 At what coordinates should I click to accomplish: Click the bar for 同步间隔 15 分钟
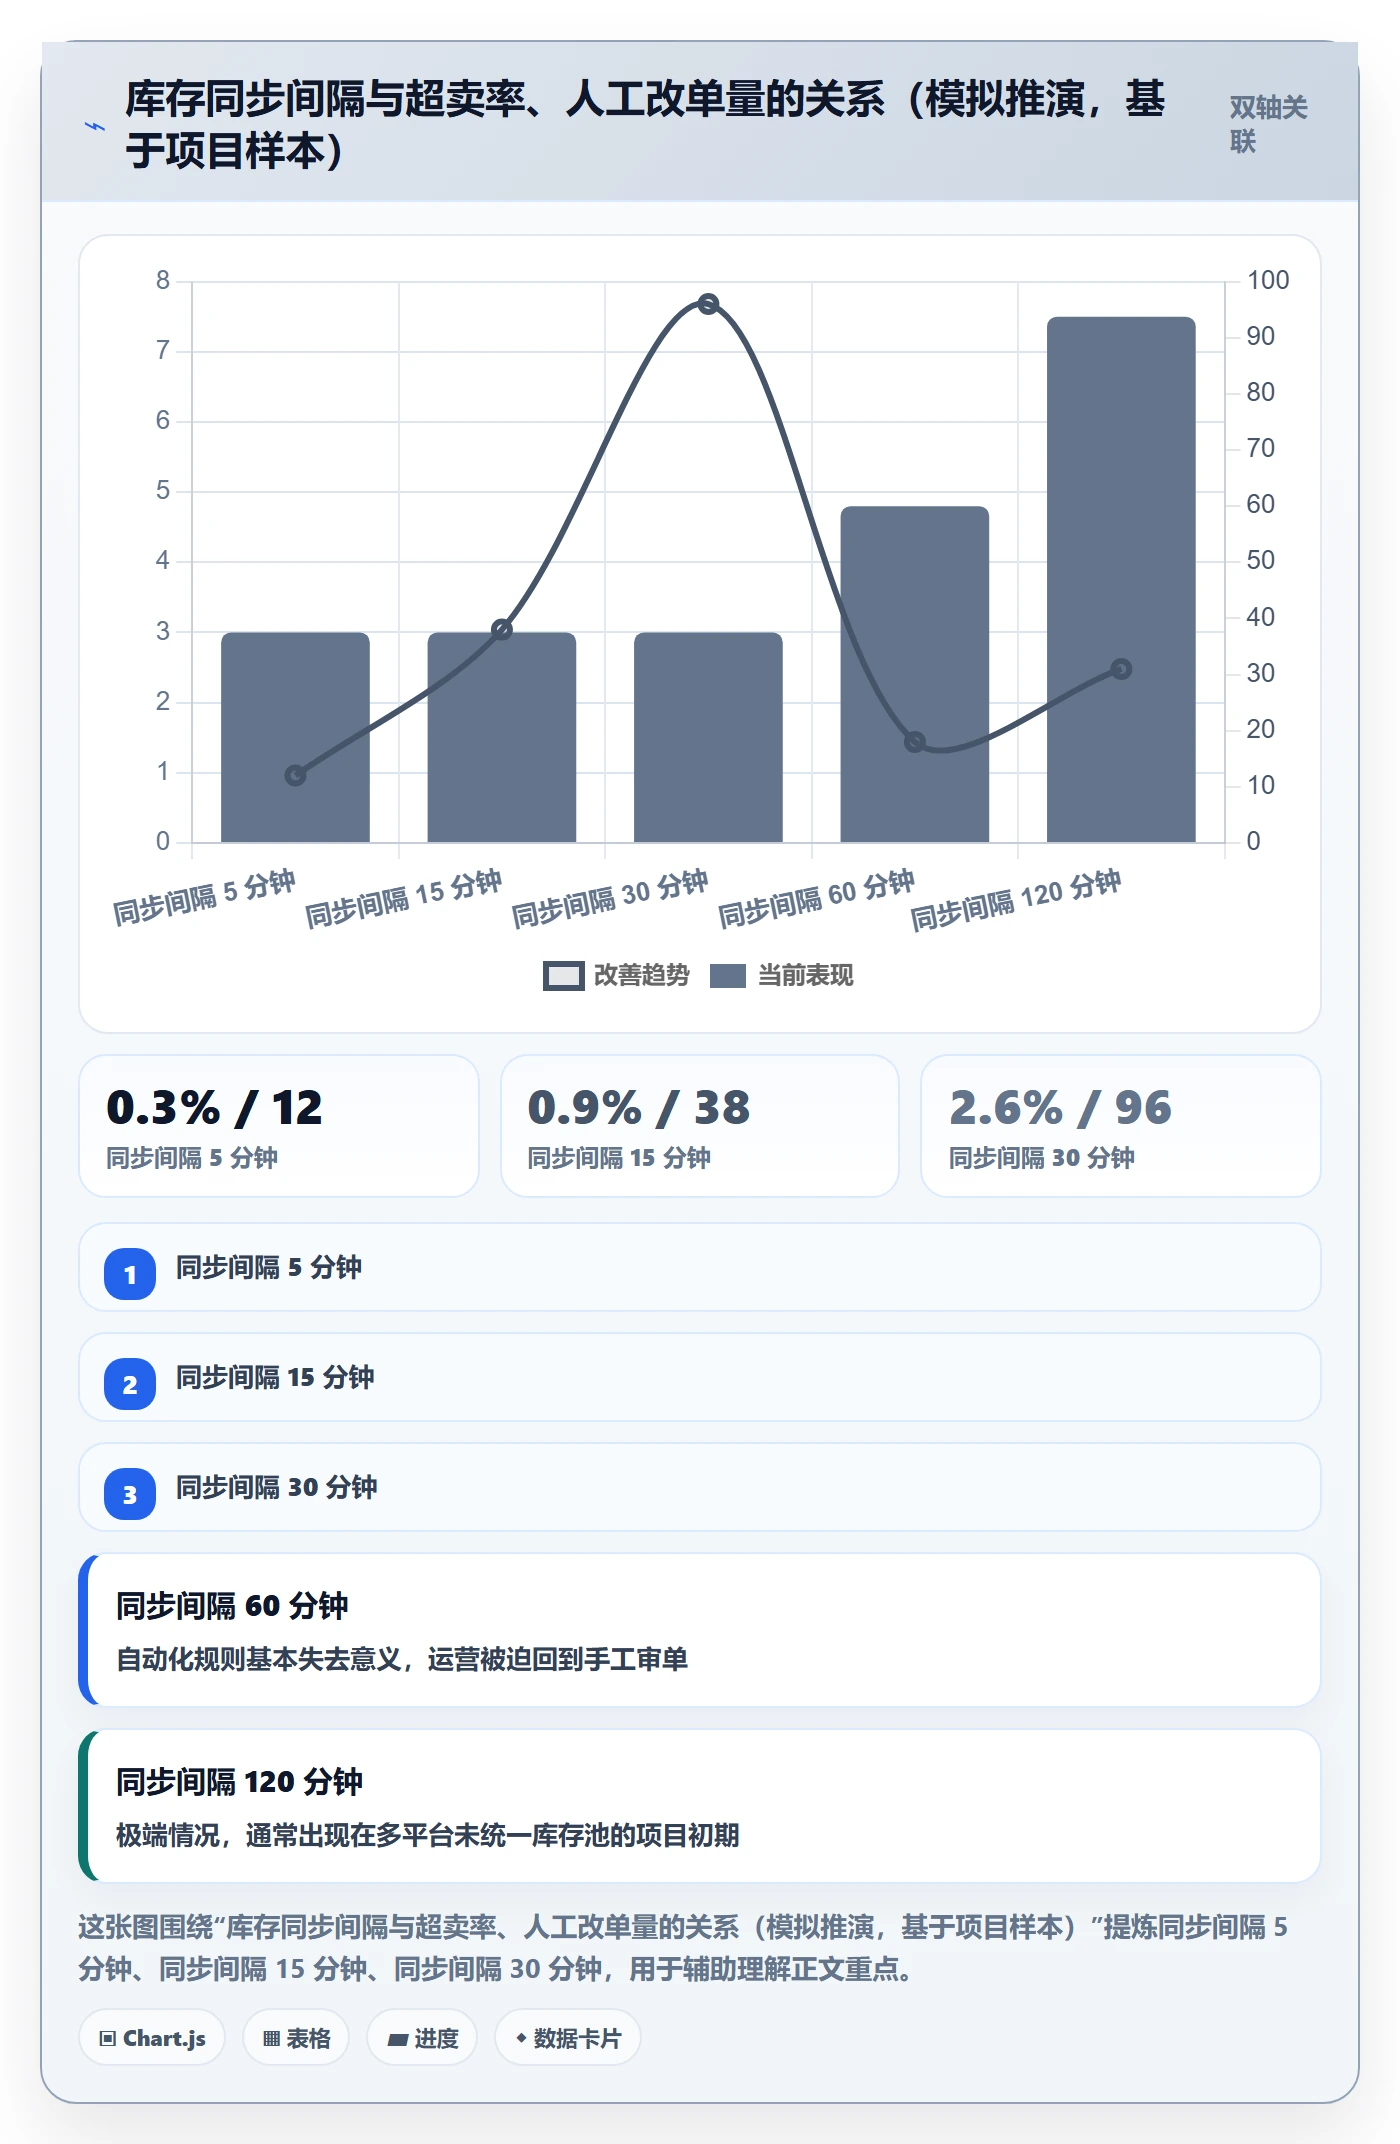[502, 737]
